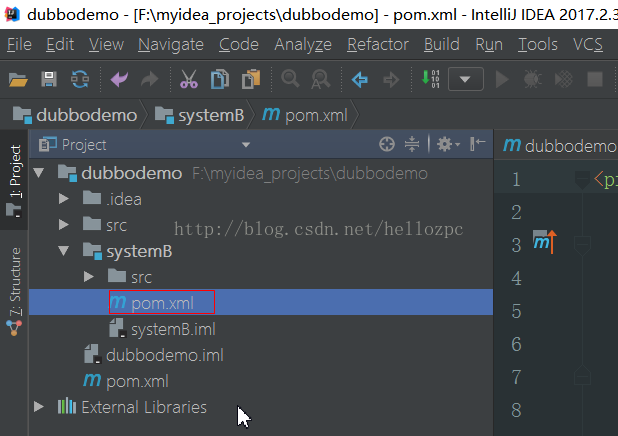This screenshot has width=618, height=436.
Task: Open the Run menu
Action: tap(489, 44)
